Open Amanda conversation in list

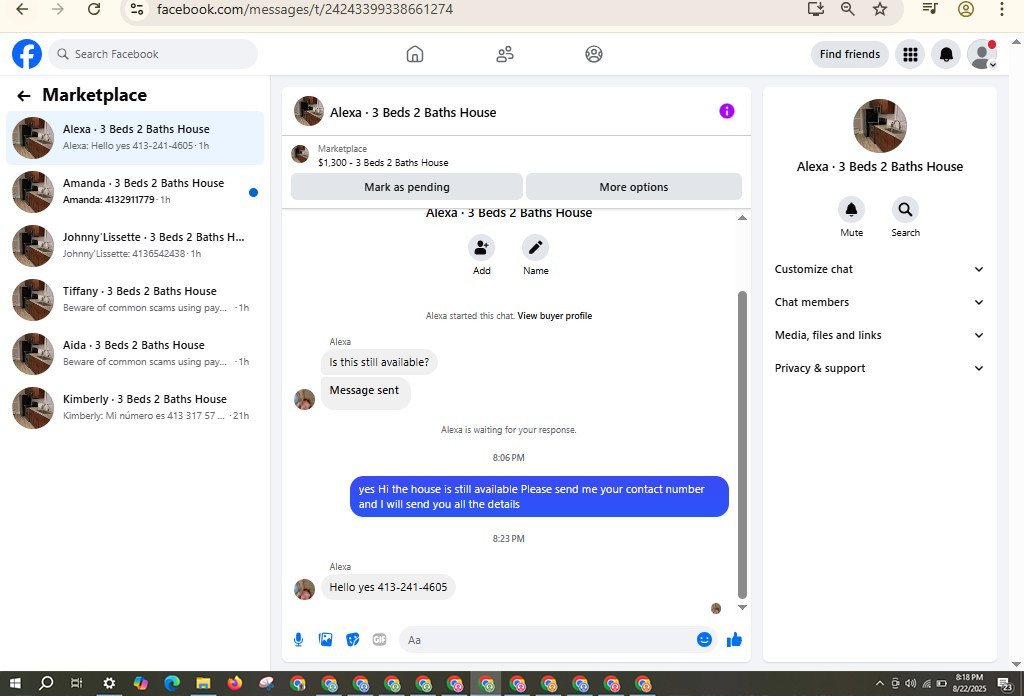coord(135,192)
